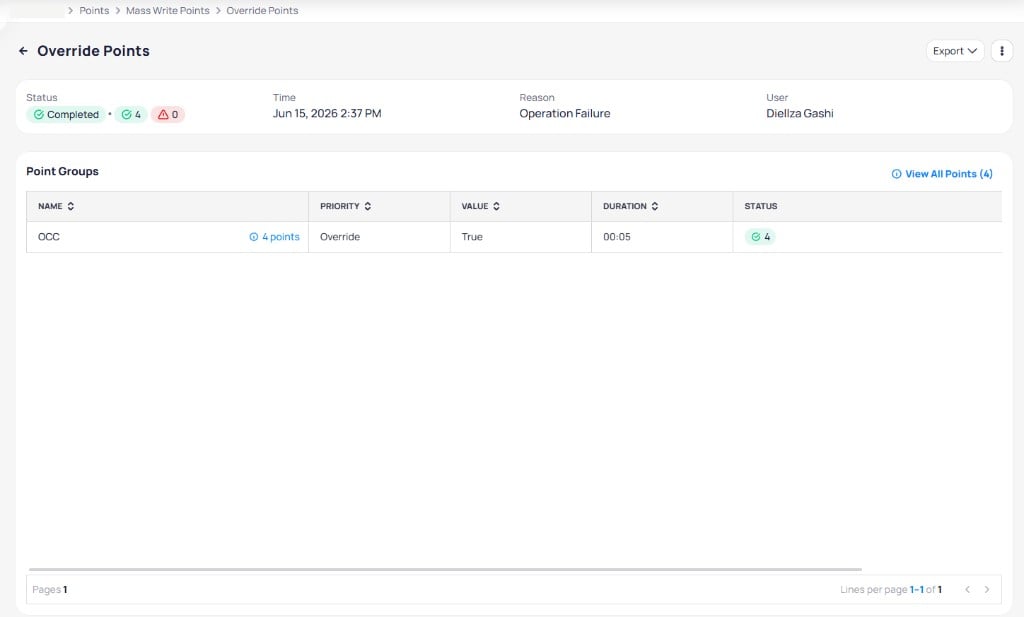The height and width of the screenshot is (617, 1024).
Task: Click the Status column header
Action: coord(761,206)
